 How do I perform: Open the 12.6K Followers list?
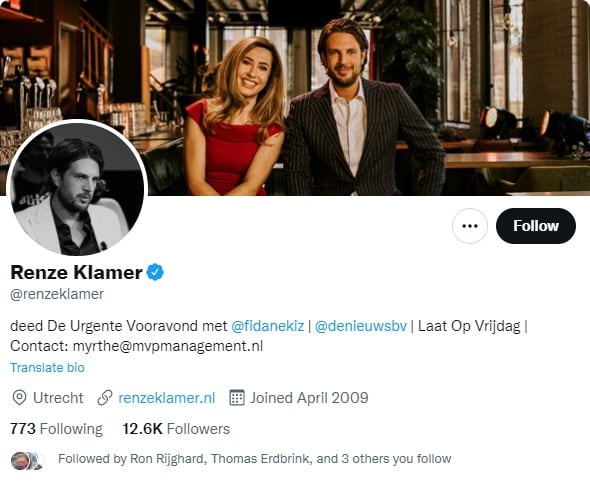(176, 429)
